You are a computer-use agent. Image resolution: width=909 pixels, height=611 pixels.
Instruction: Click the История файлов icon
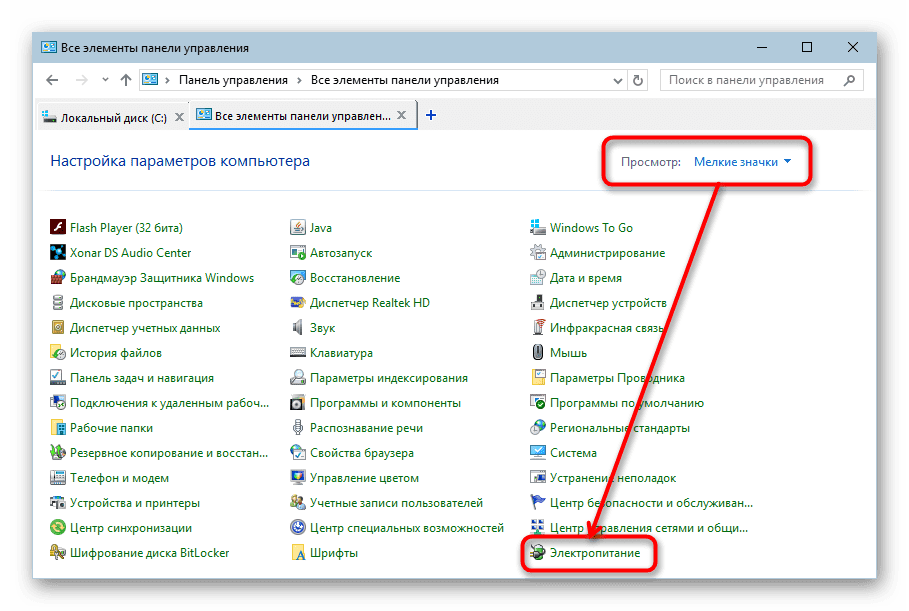58,352
